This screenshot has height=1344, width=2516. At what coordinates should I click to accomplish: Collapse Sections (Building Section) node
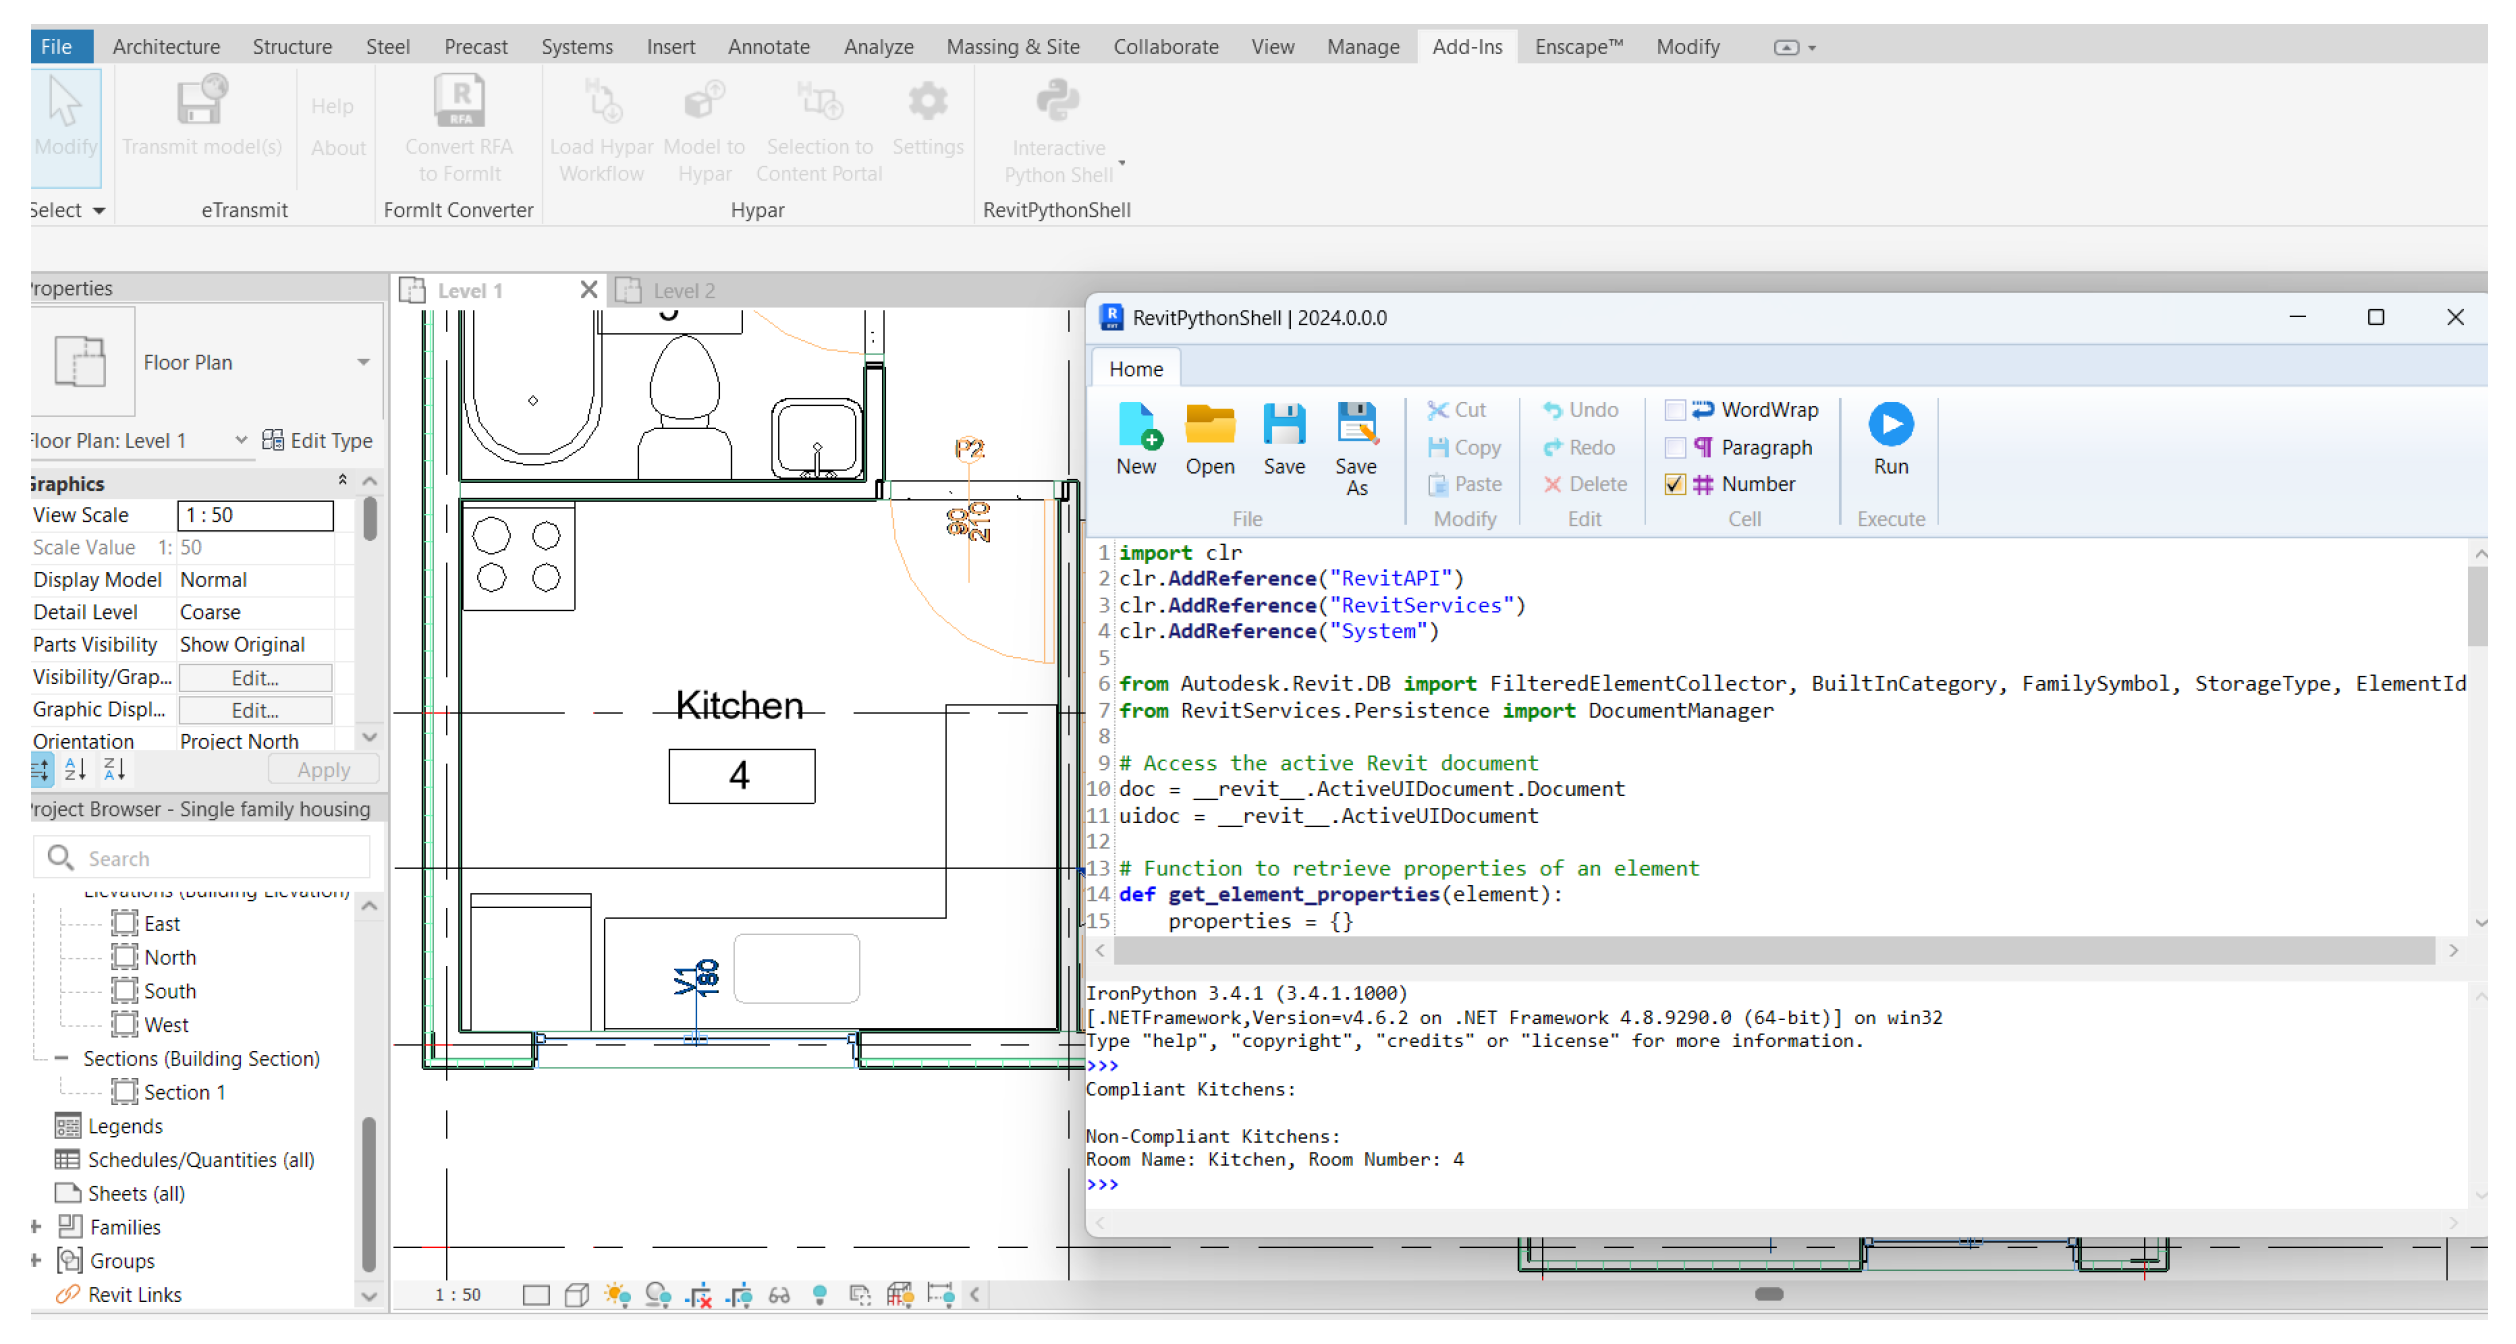point(61,1058)
